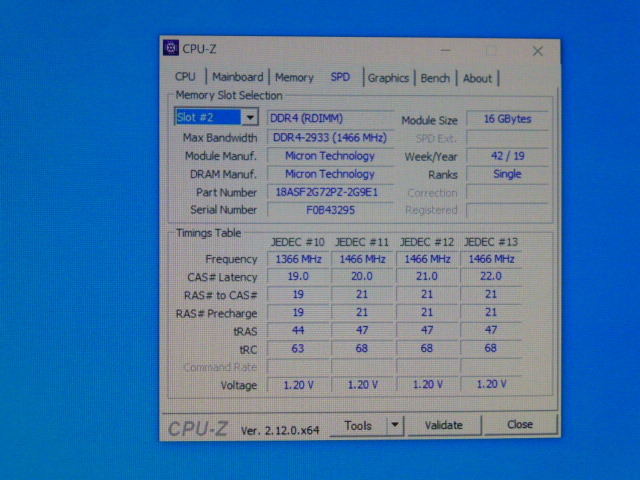Click JEDEC #10 RAS# to CAS# value 19
The height and width of the screenshot is (480, 640).
pyautogui.click(x=298, y=295)
